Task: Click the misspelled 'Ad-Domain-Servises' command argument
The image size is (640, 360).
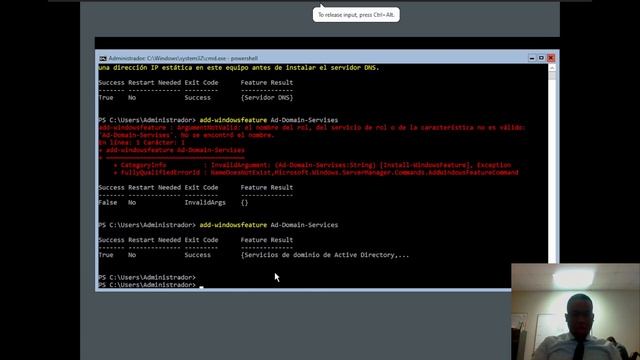Action: [304, 120]
